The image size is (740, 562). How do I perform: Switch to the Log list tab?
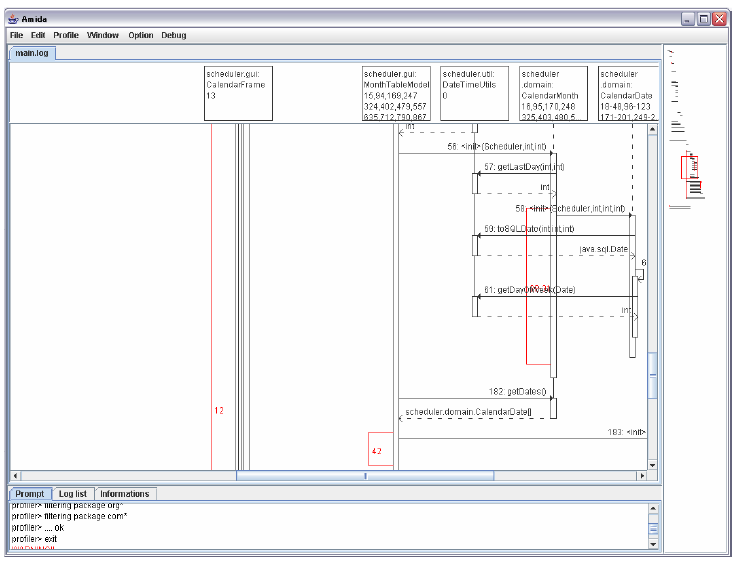pos(73,494)
